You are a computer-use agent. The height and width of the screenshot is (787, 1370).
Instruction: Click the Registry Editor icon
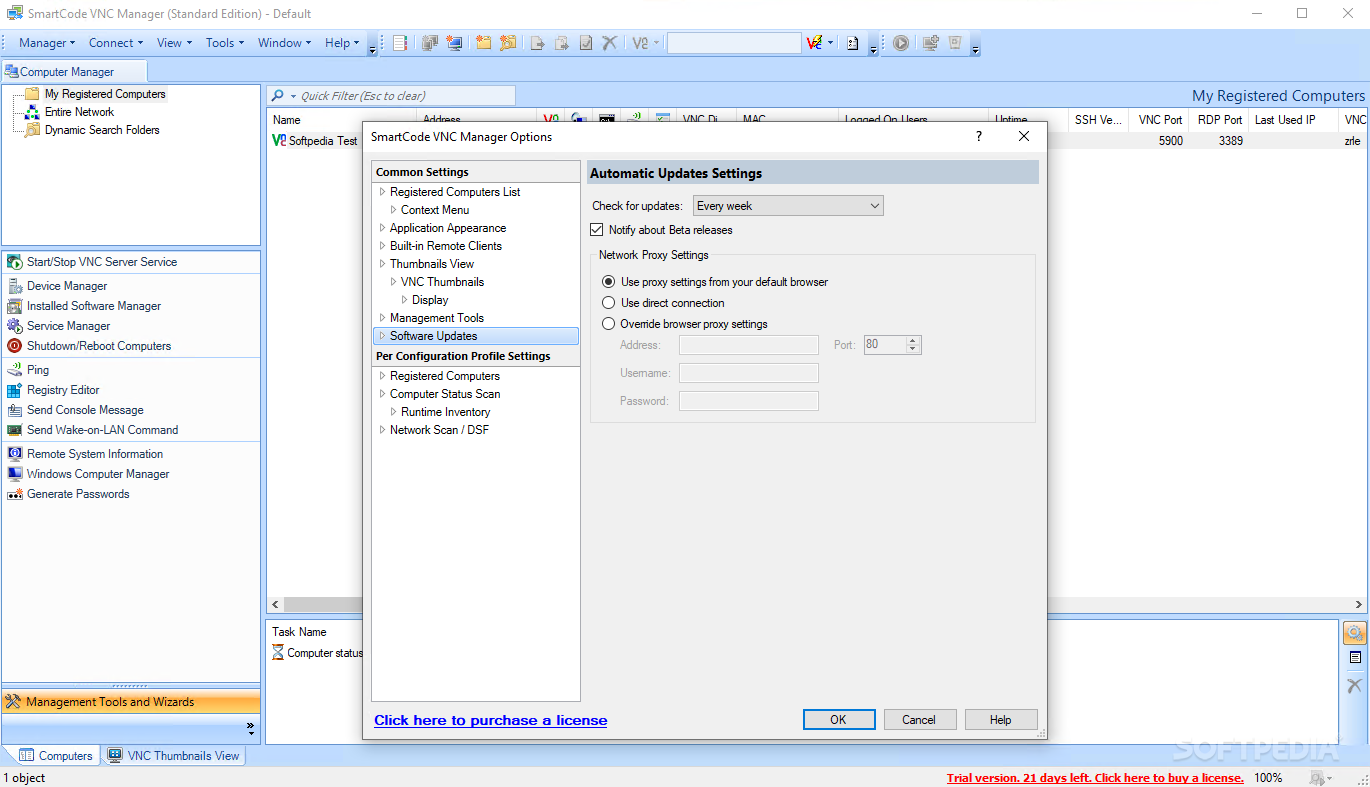[15, 390]
